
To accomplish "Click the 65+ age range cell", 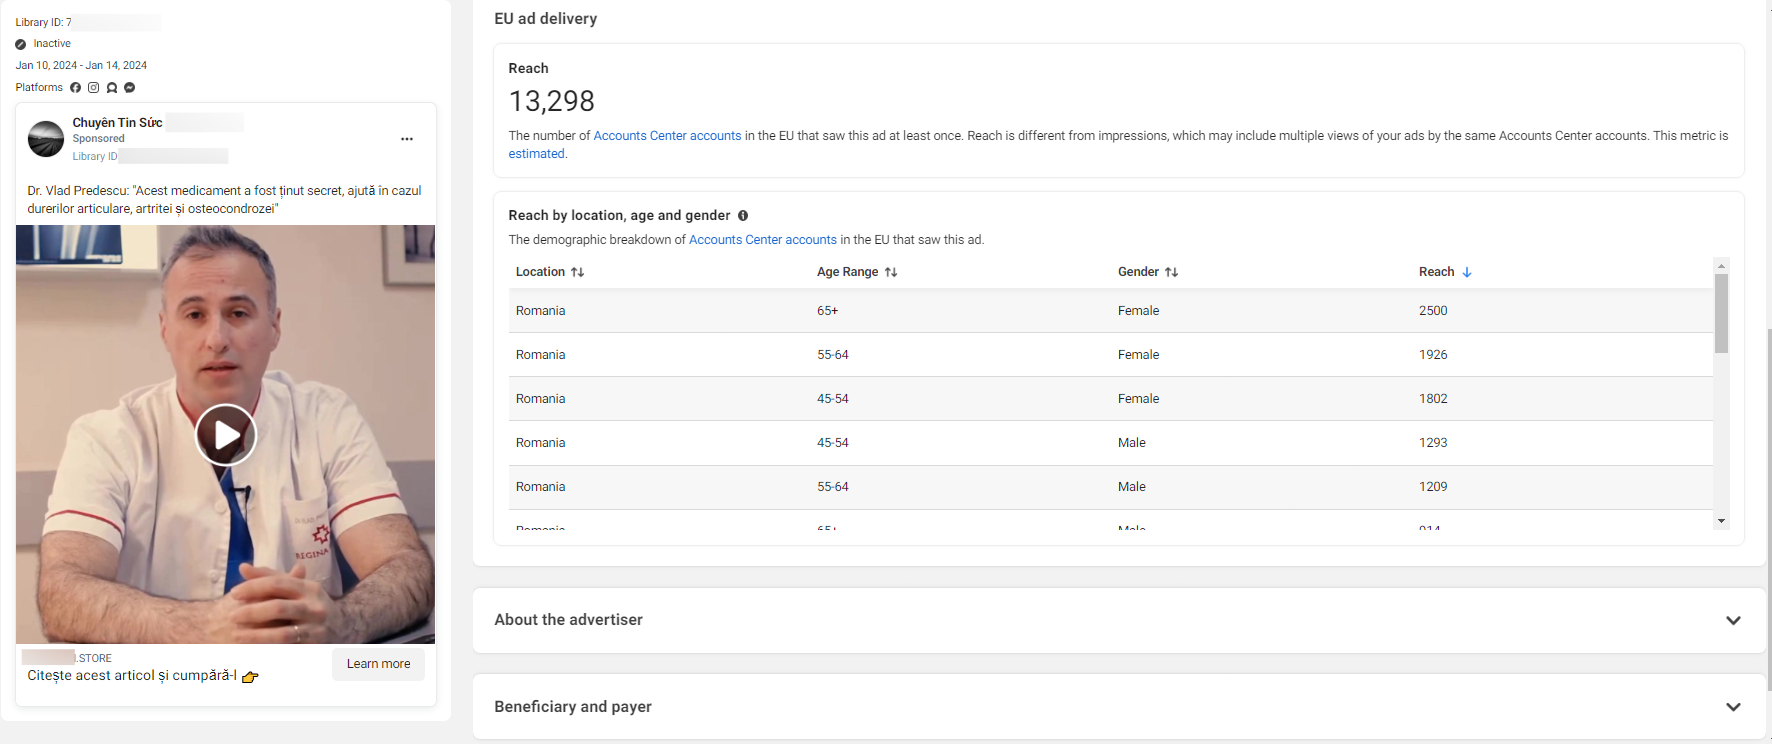I will (827, 311).
